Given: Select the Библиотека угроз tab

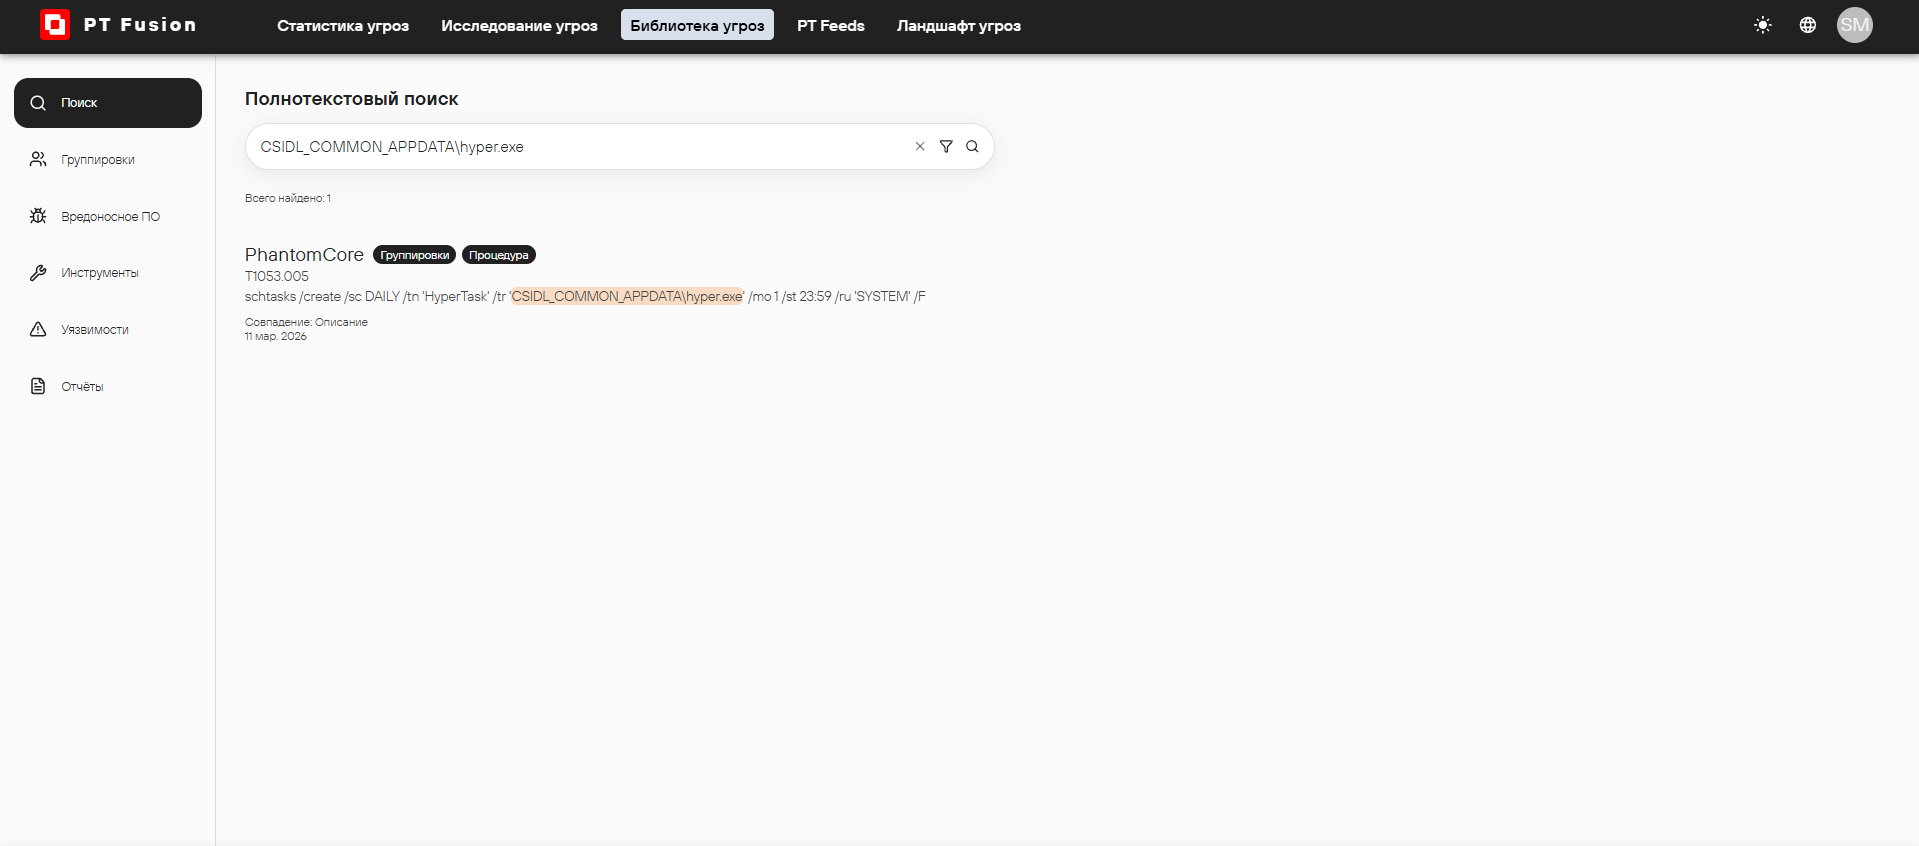Looking at the screenshot, I should tap(697, 25).
